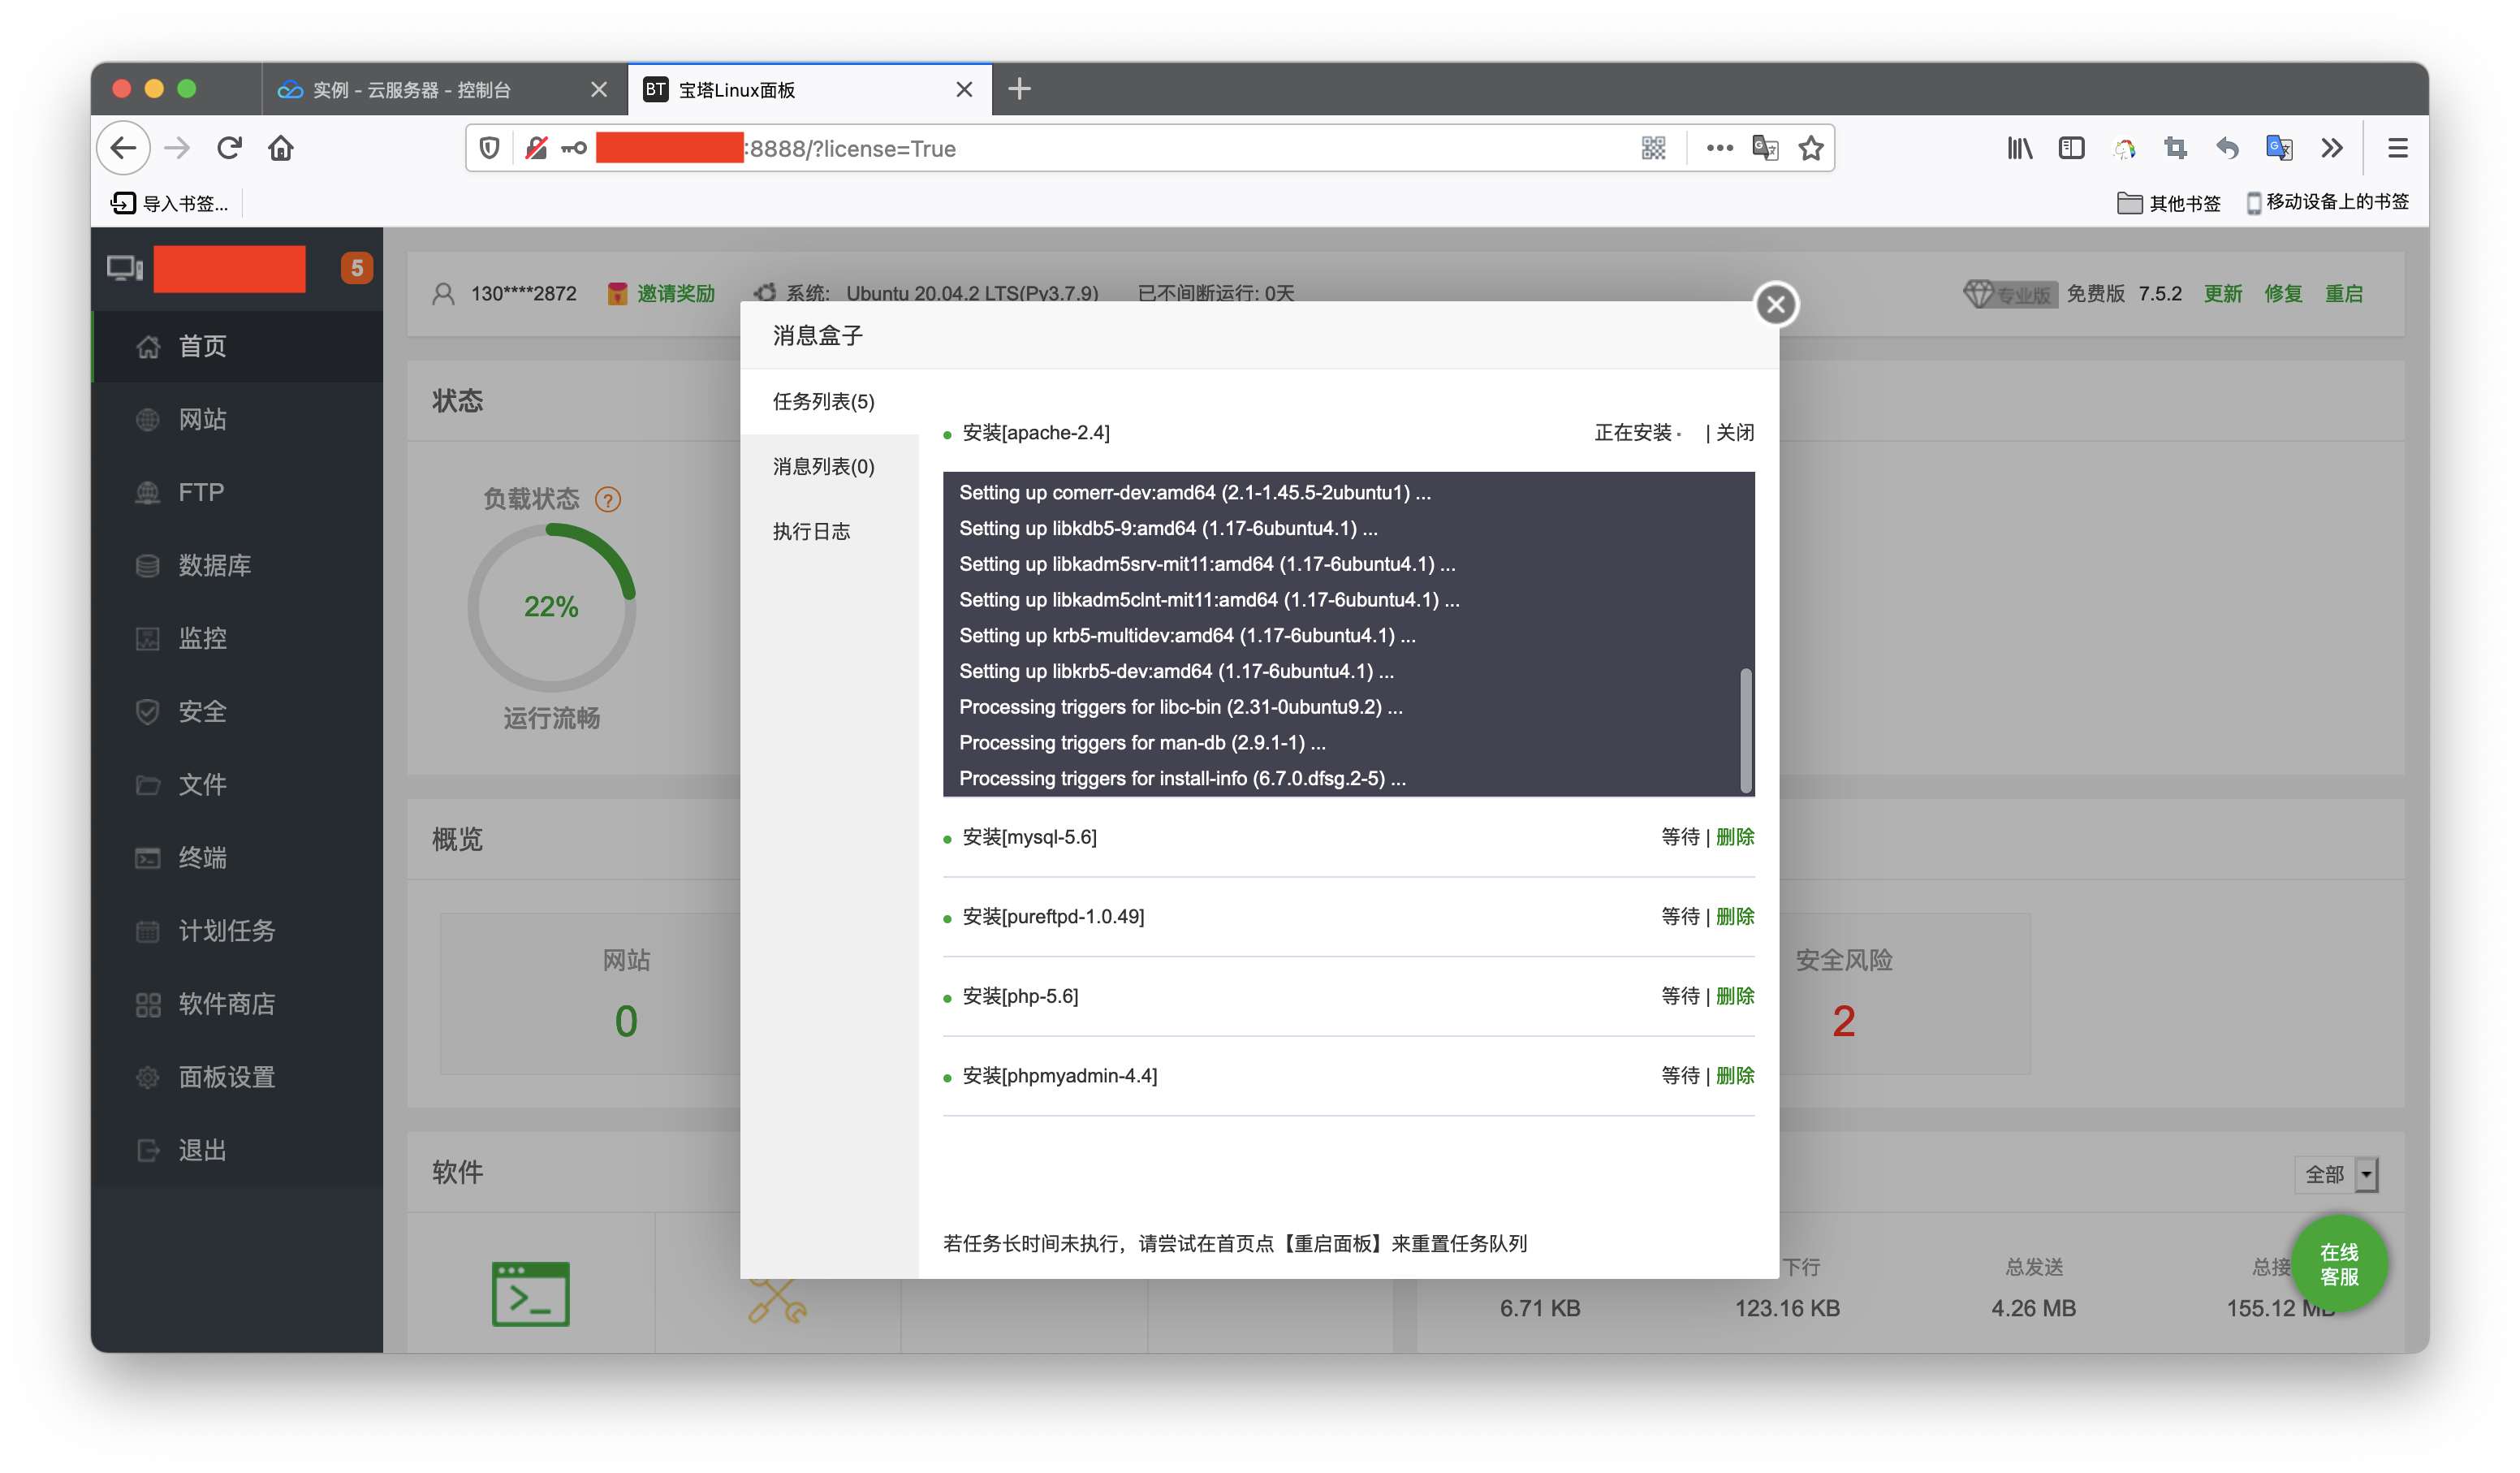Switch to the 执行日志 execution log tab
Viewport: 2520px width, 1473px height.
[x=812, y=531]
